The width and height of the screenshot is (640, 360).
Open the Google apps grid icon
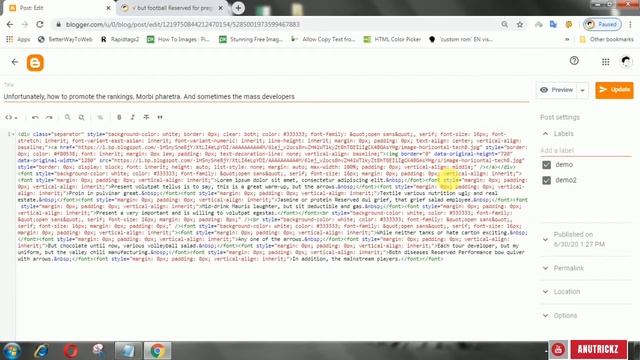click(605, 62)
